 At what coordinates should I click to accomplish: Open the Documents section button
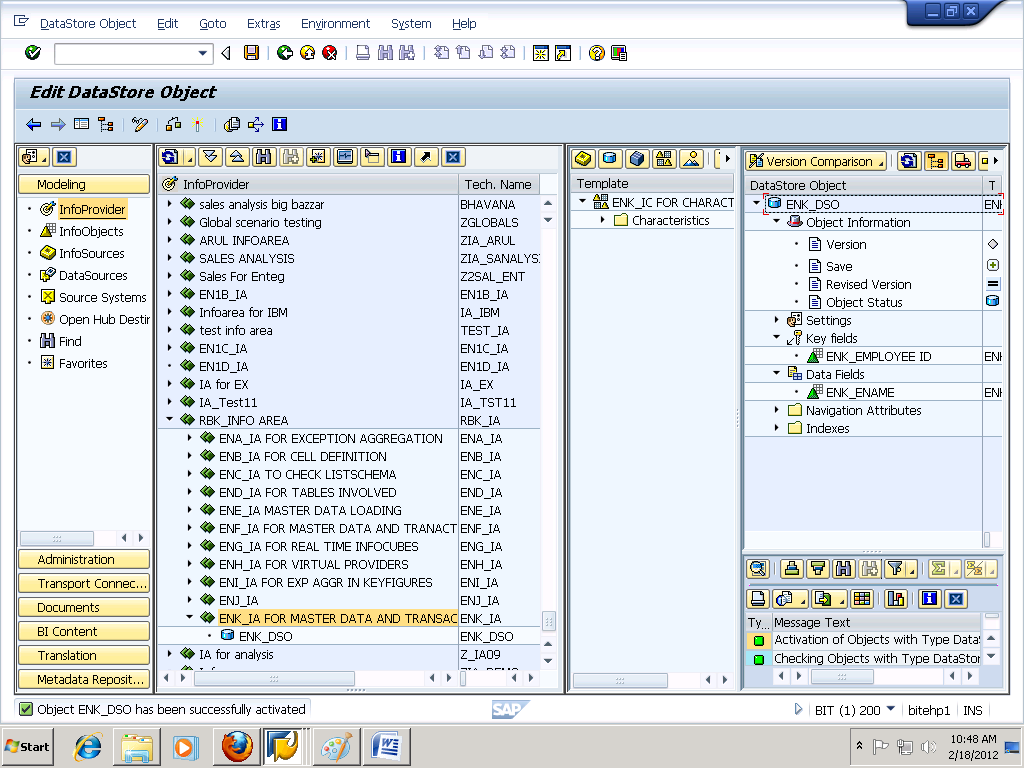tap(84, 607)
